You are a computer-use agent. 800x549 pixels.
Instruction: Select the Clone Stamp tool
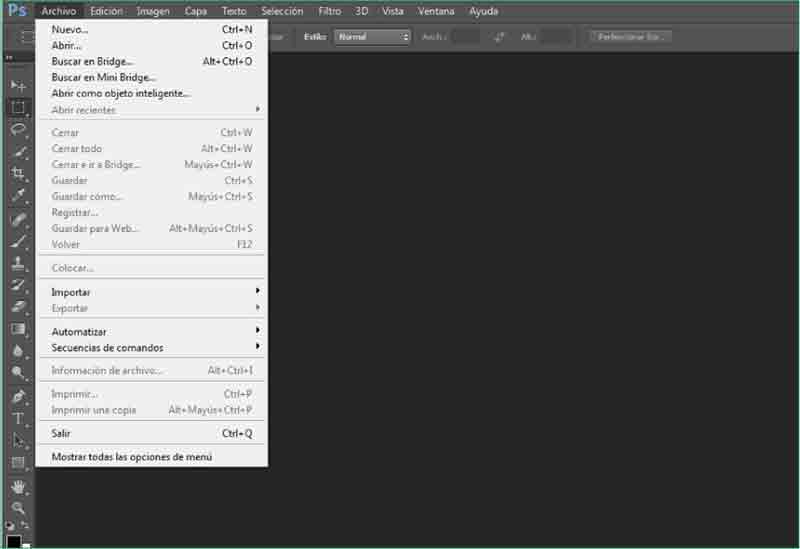pos(17,264)
